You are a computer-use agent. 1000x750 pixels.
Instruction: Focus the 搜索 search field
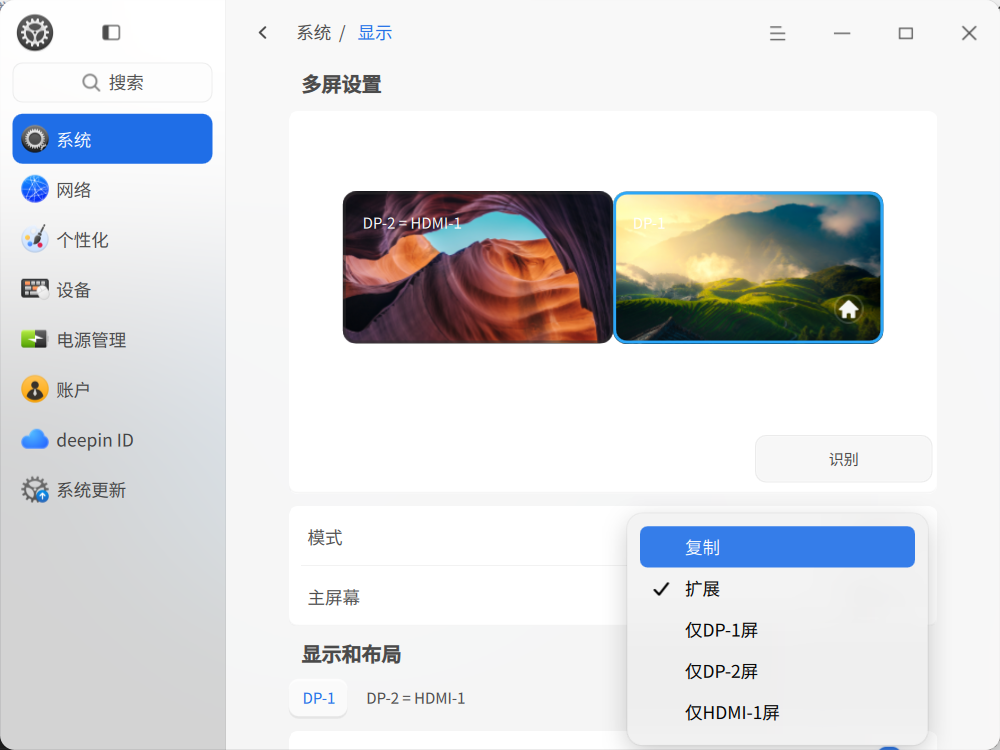click(x=112, y=82)
